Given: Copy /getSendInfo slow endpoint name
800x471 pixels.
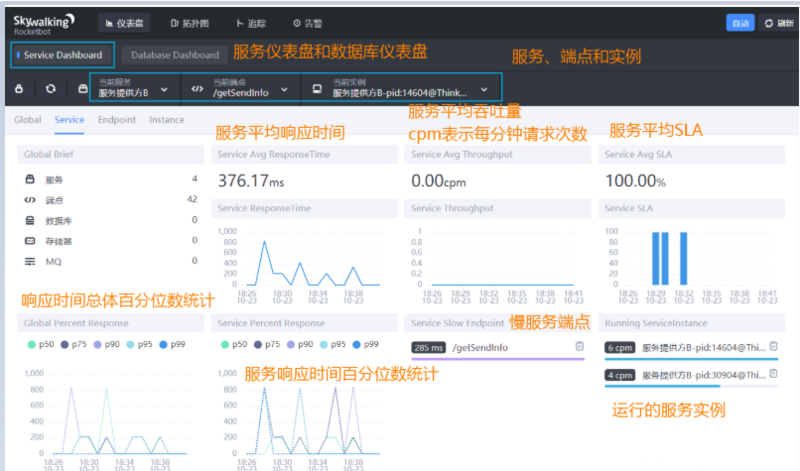Looking at the screenshot, I should pyautogui.click(x=579, y=347).
